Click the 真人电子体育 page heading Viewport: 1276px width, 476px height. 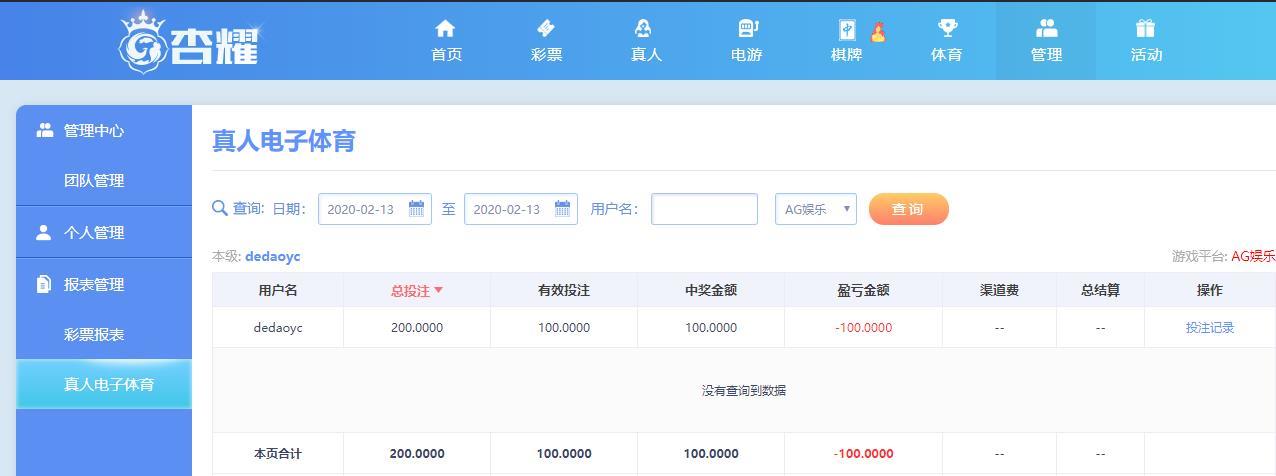click(284, 141)
